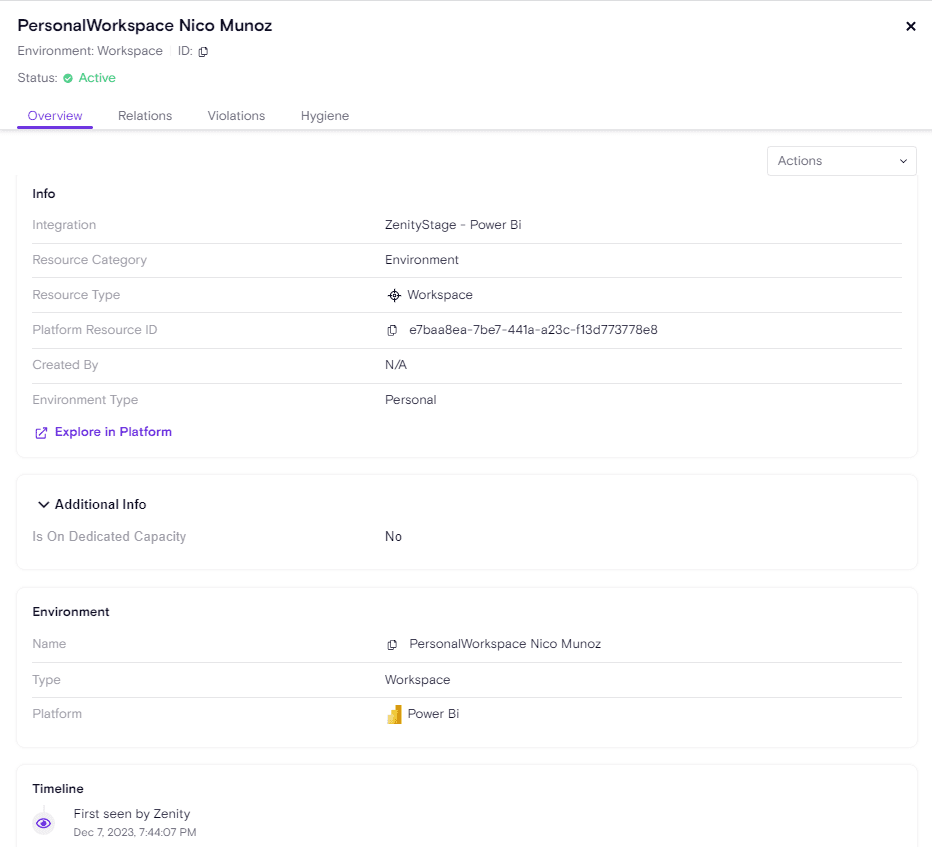Copy the Platform Resource ID value
The image size is (932, 847).
point(392,330)
